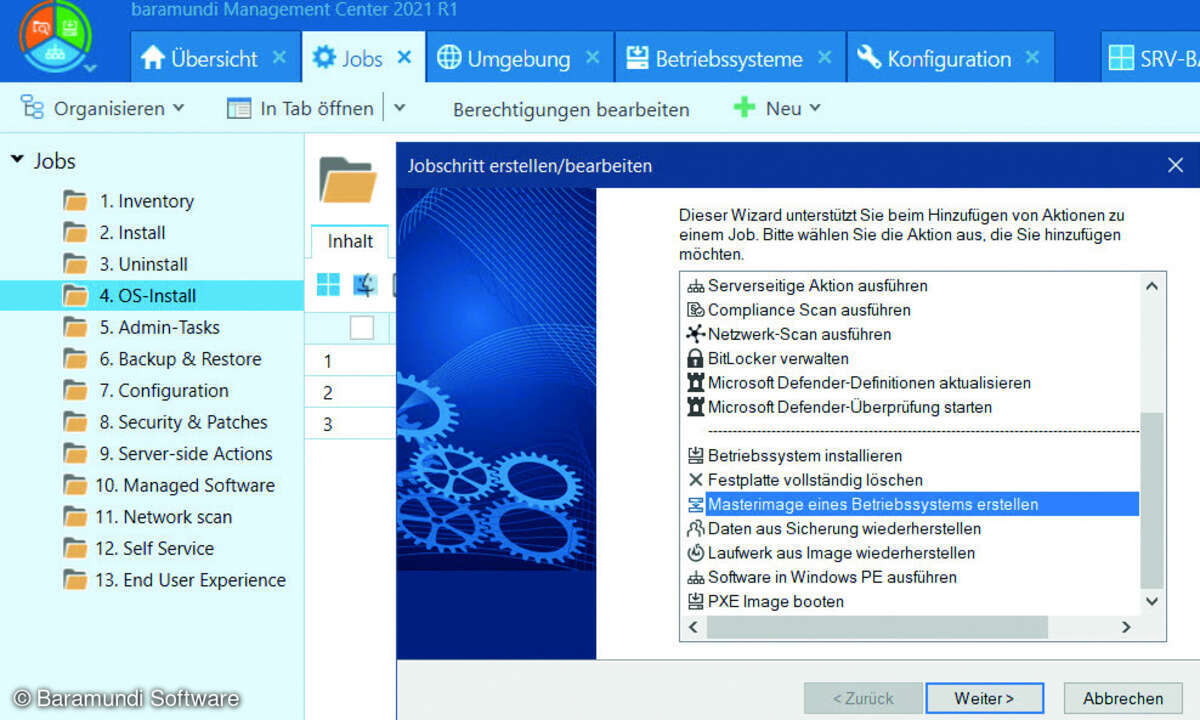Click the folder icon beside 4. OS-Install

(x=75, y=296)
